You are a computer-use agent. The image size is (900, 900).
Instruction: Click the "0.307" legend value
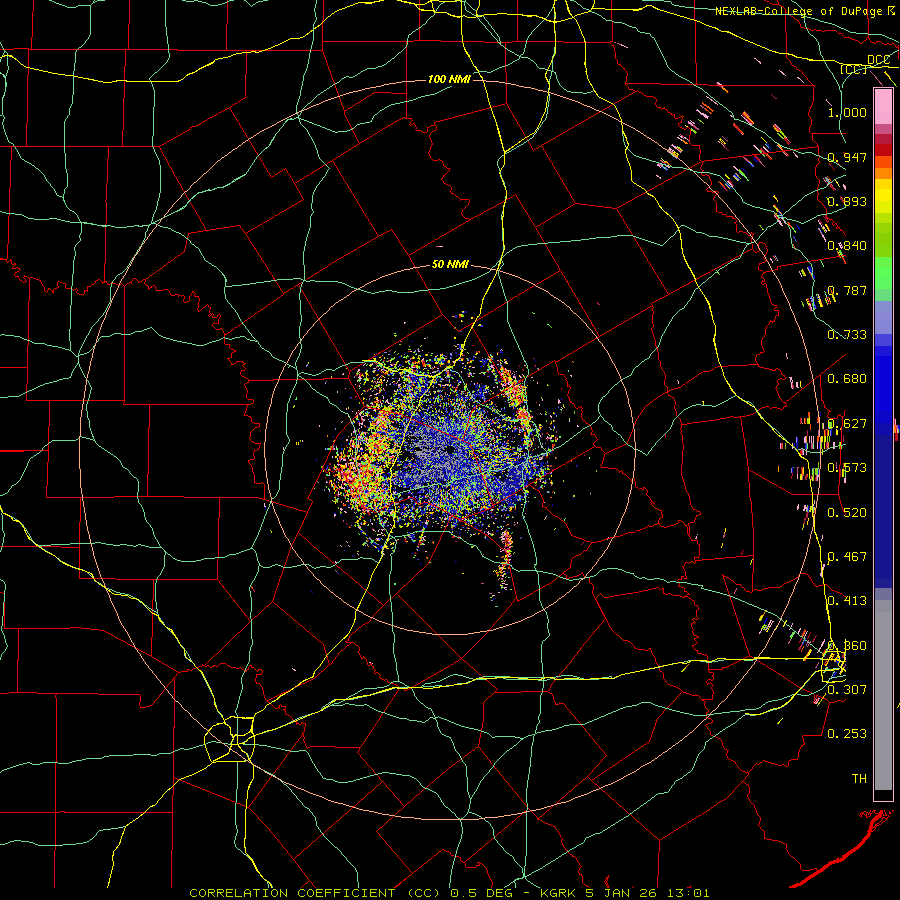pos(847,689)
